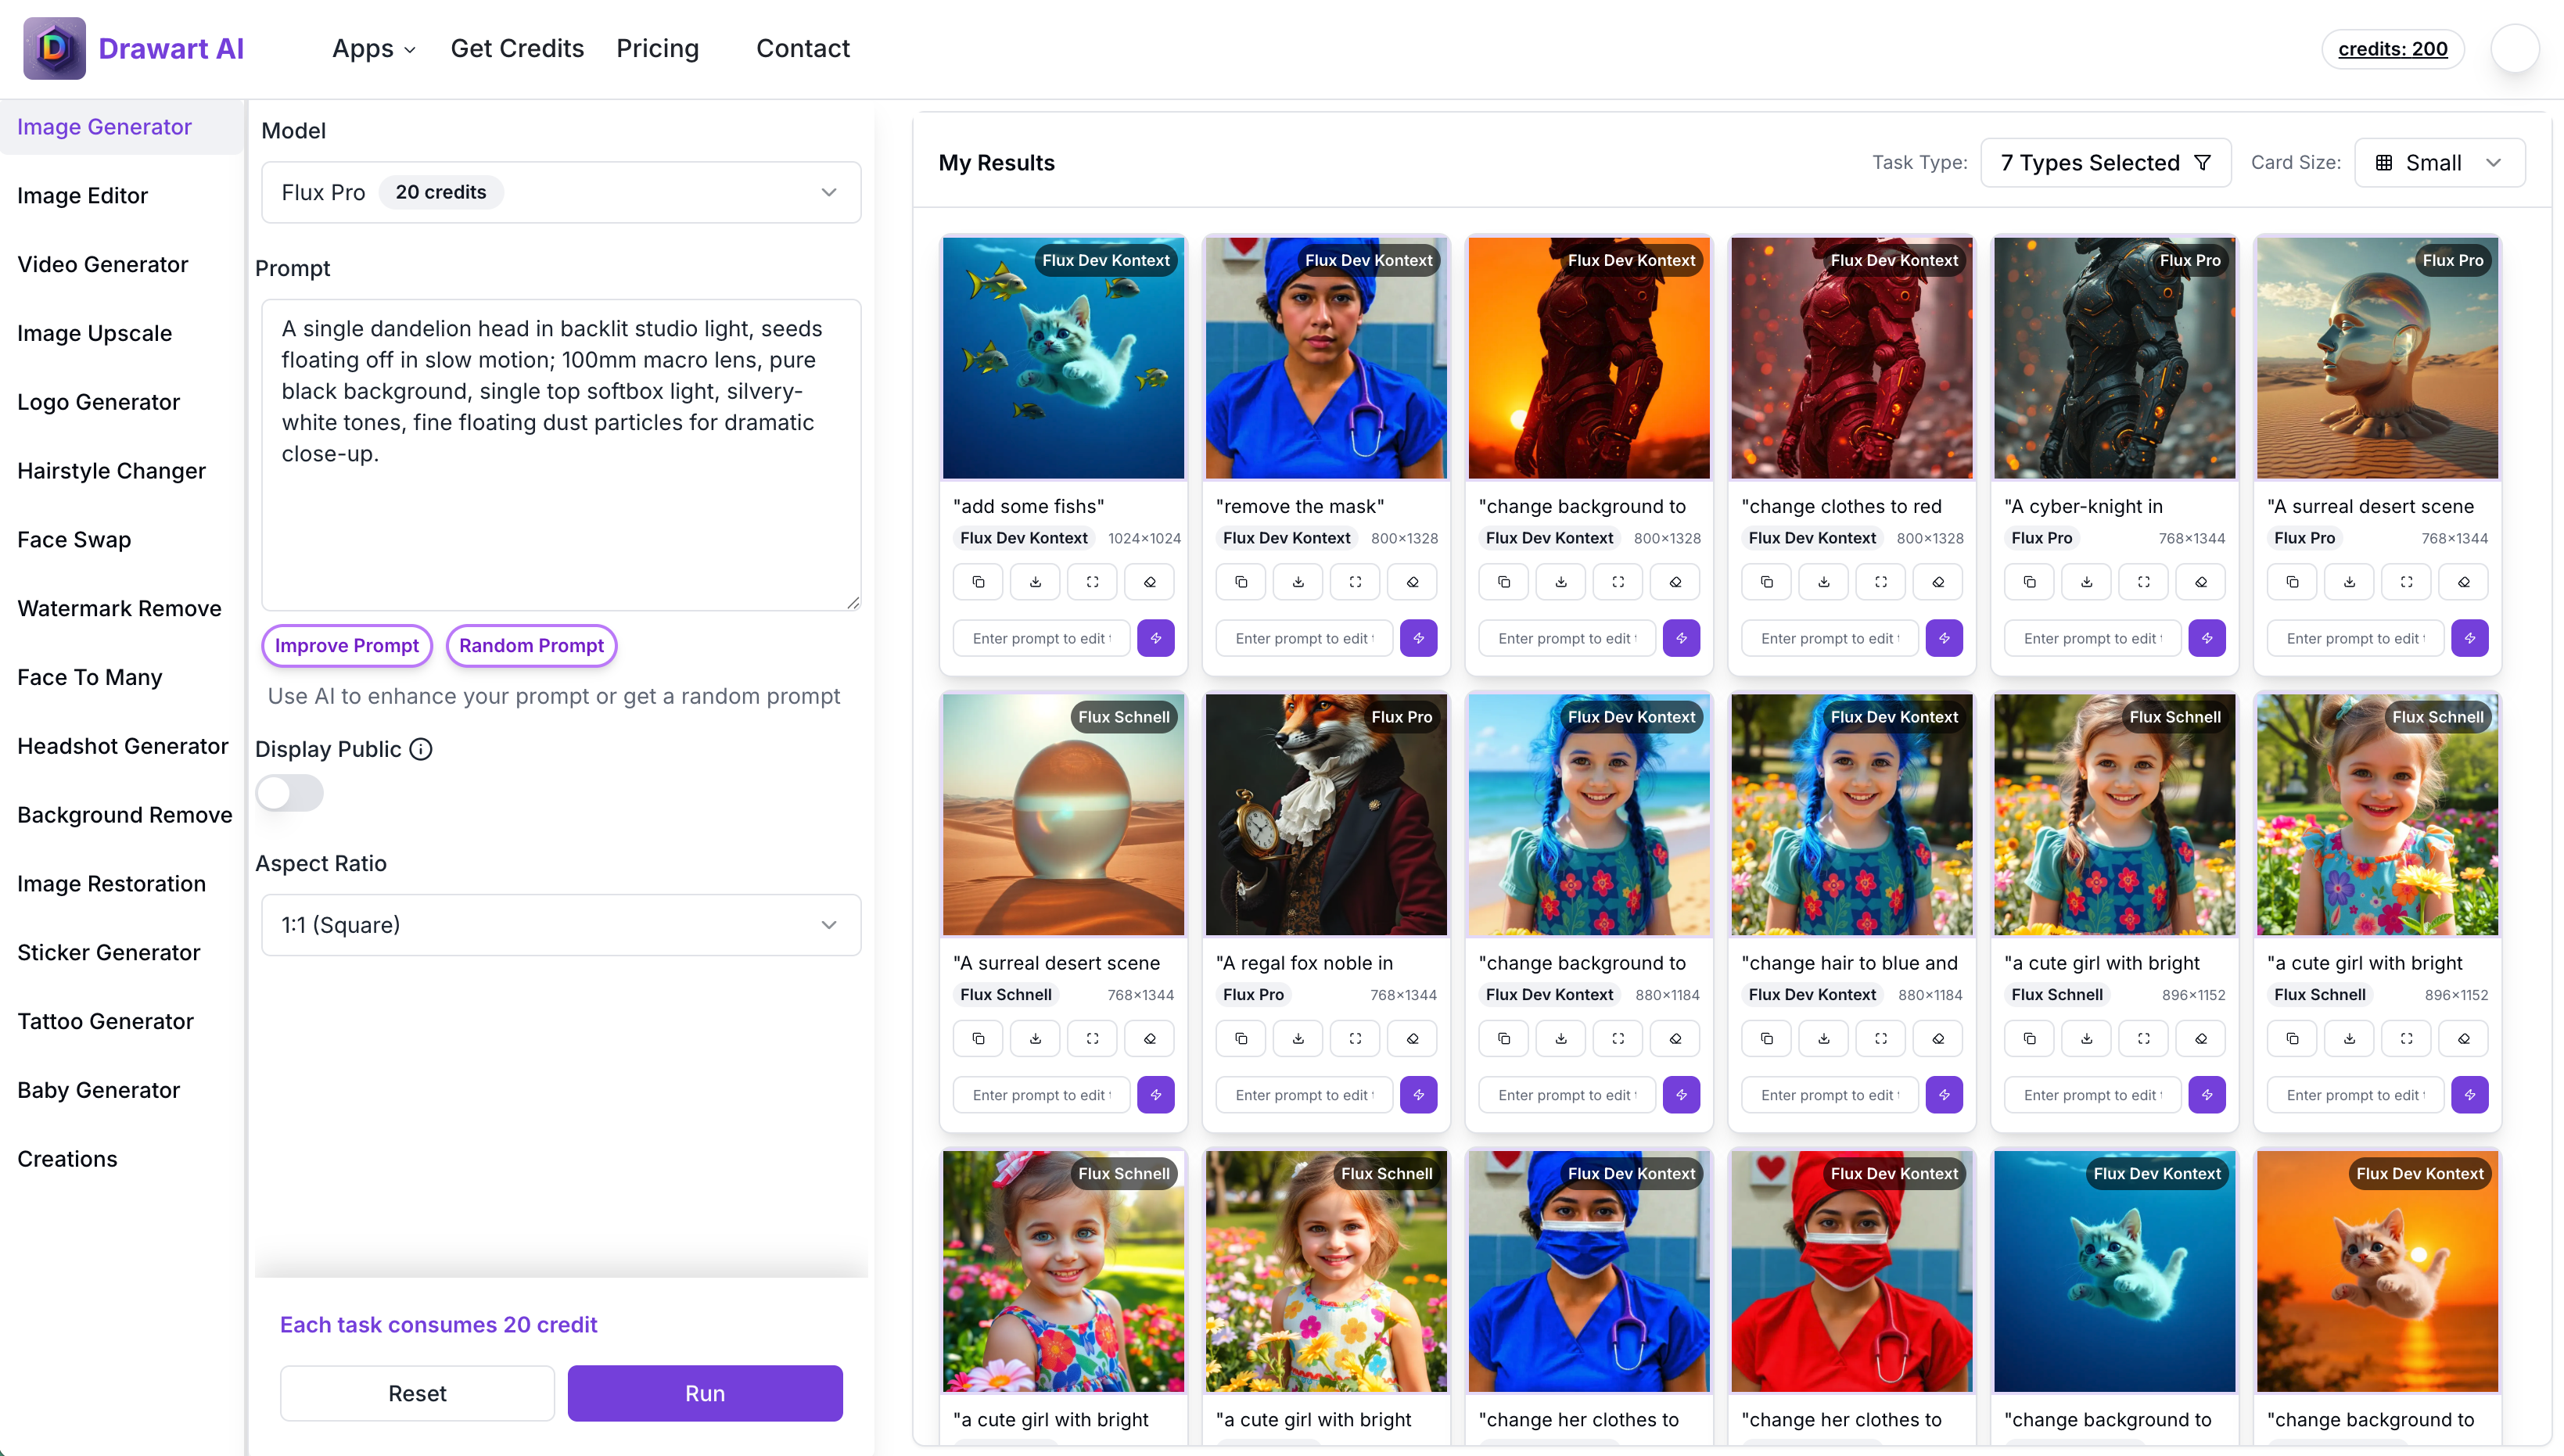The width and height of the screenshot is (2564, 1456).
Task: Open the Aspect Ratio 1:1 (Square) dropdown
Action: pyautogui.click(x=561, y=925)
